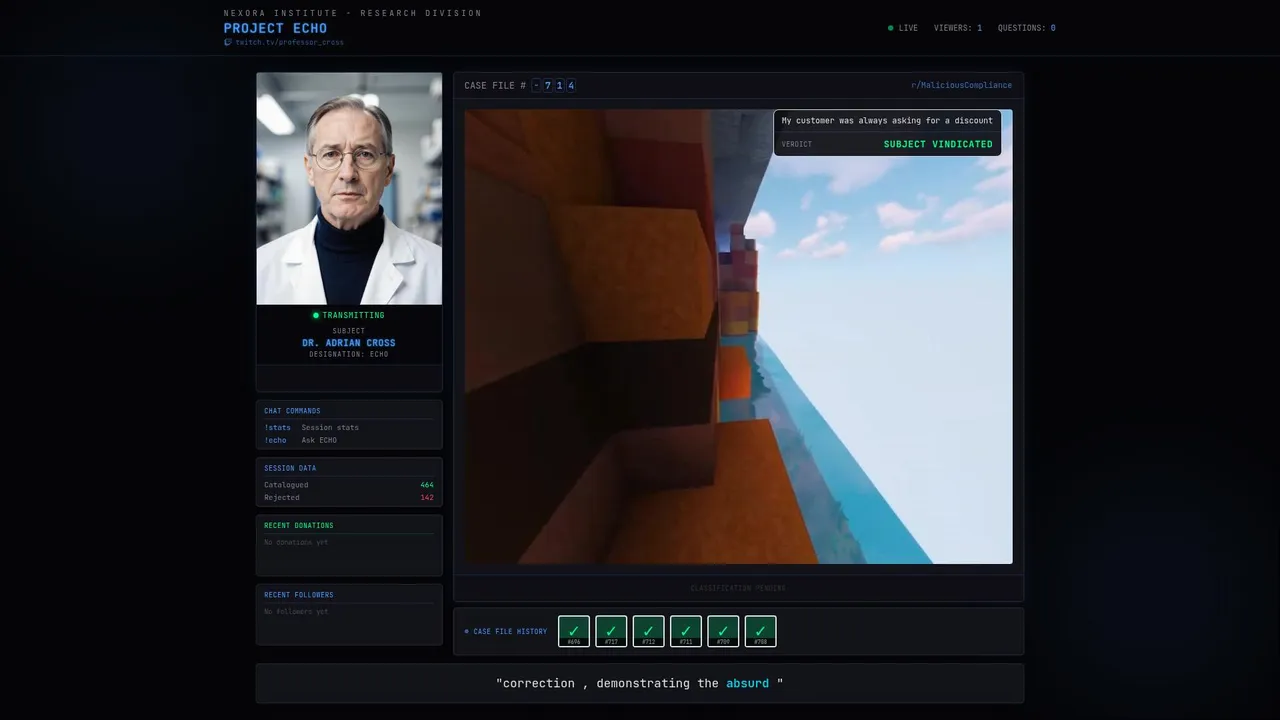Click the 'My customer was always asking' title
Screen dimensions: 1280x720
887,120
